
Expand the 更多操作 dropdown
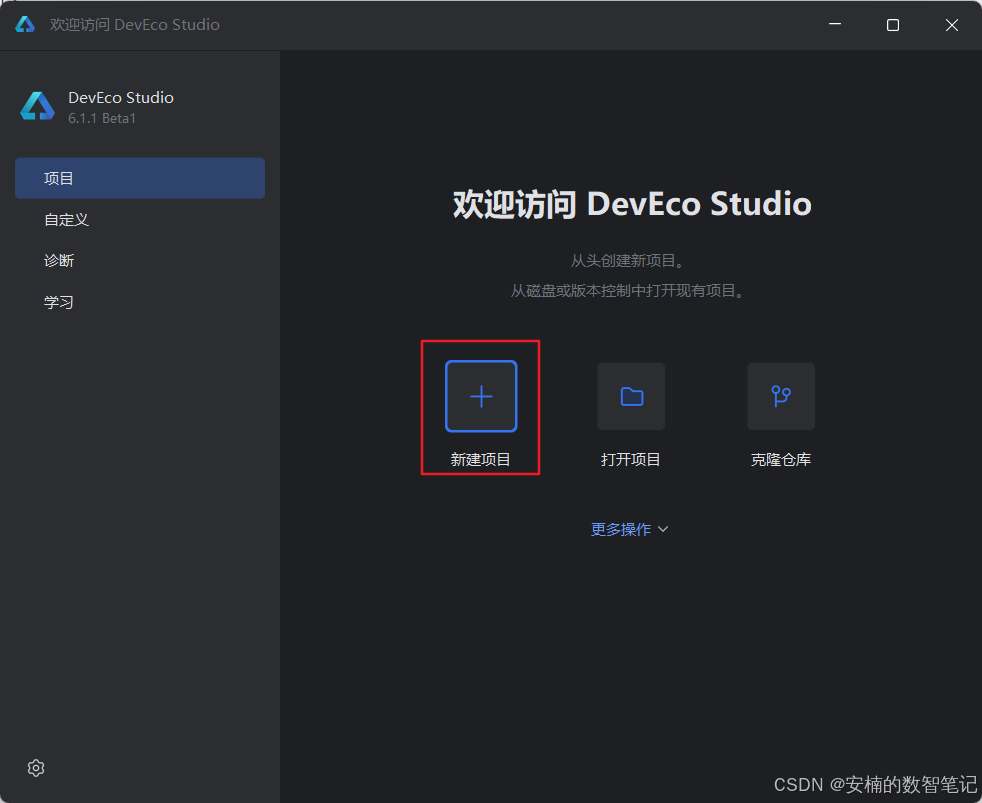(x=629, y=529)
